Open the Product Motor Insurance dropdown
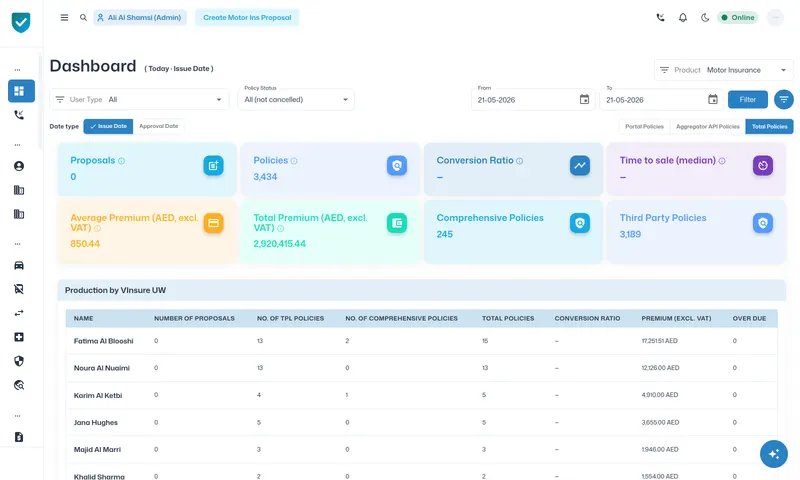Image resolution: width=800 pixels, height=480 pixels. pyautogui.click(x=723, y=70)
